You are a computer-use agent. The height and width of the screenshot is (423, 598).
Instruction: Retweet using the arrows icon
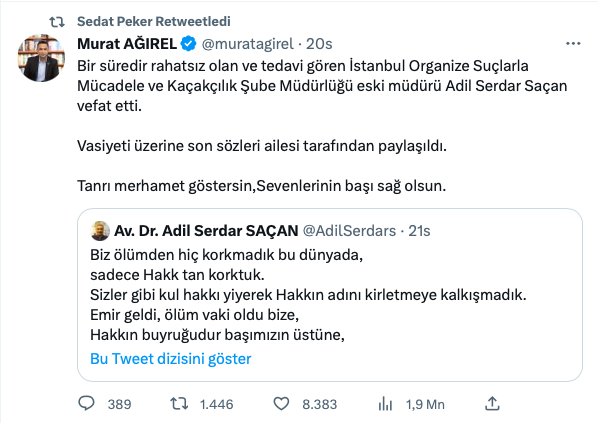pyautogui.click(x=179, y=404)
